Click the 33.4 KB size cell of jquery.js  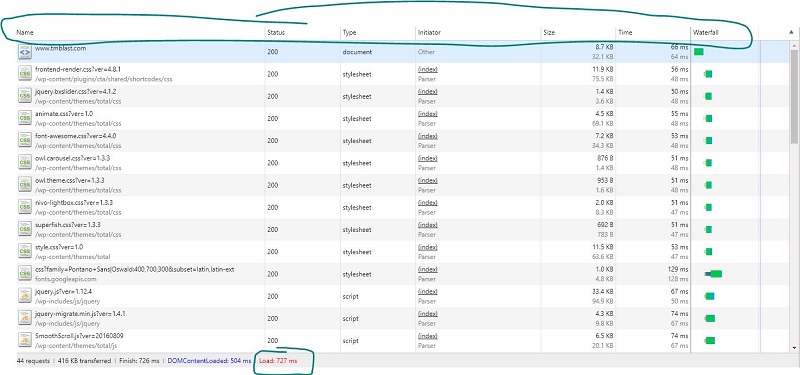click(x=604, y=291)
